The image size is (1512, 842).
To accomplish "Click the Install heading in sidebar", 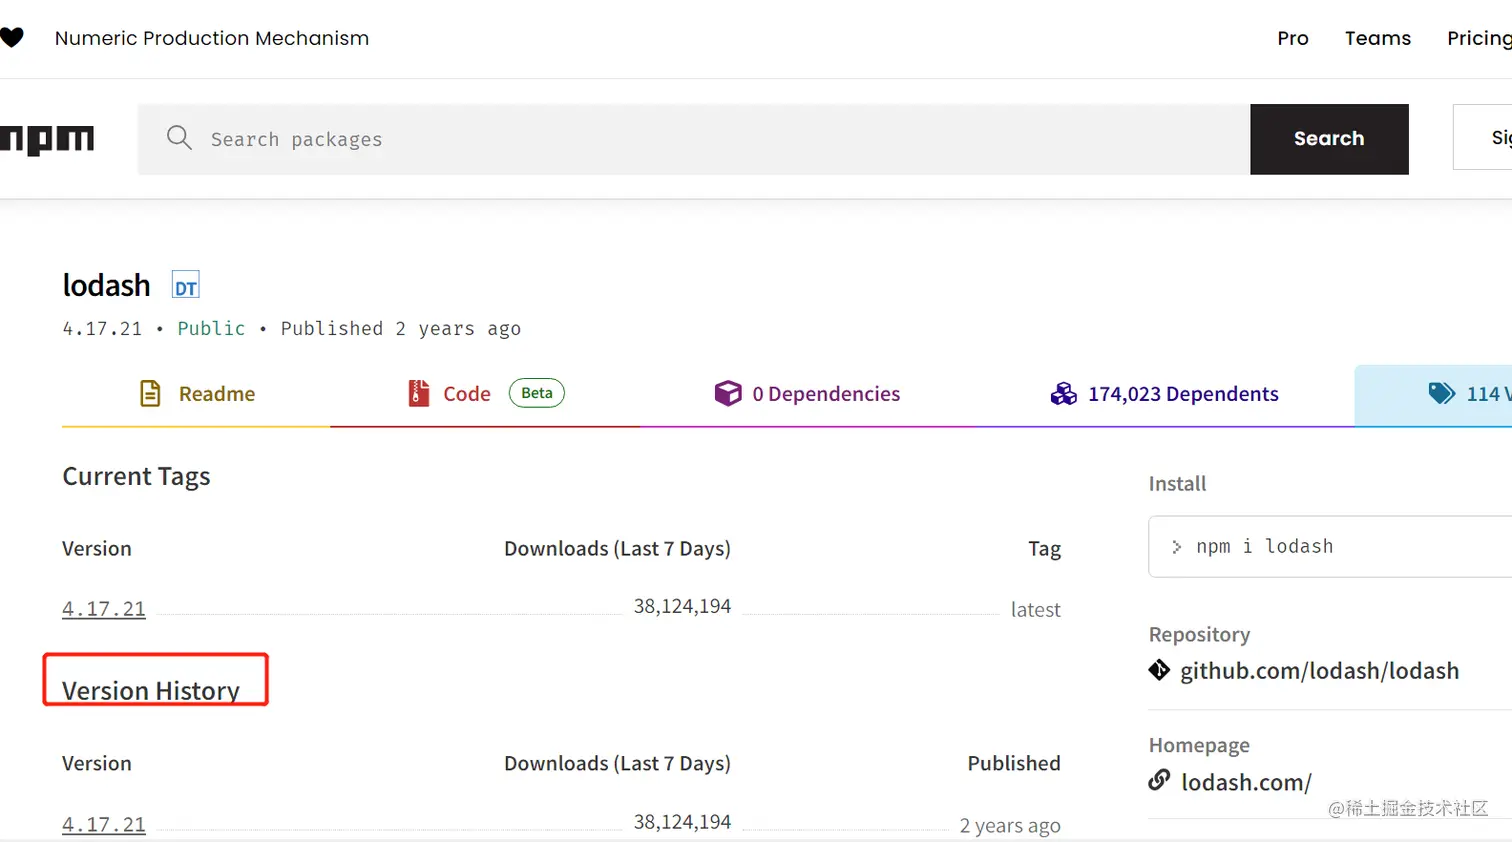I will (1177, 484).
